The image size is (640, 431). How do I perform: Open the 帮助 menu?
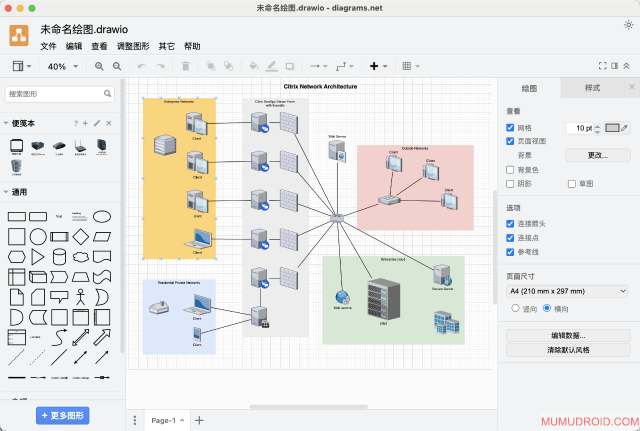192,46
